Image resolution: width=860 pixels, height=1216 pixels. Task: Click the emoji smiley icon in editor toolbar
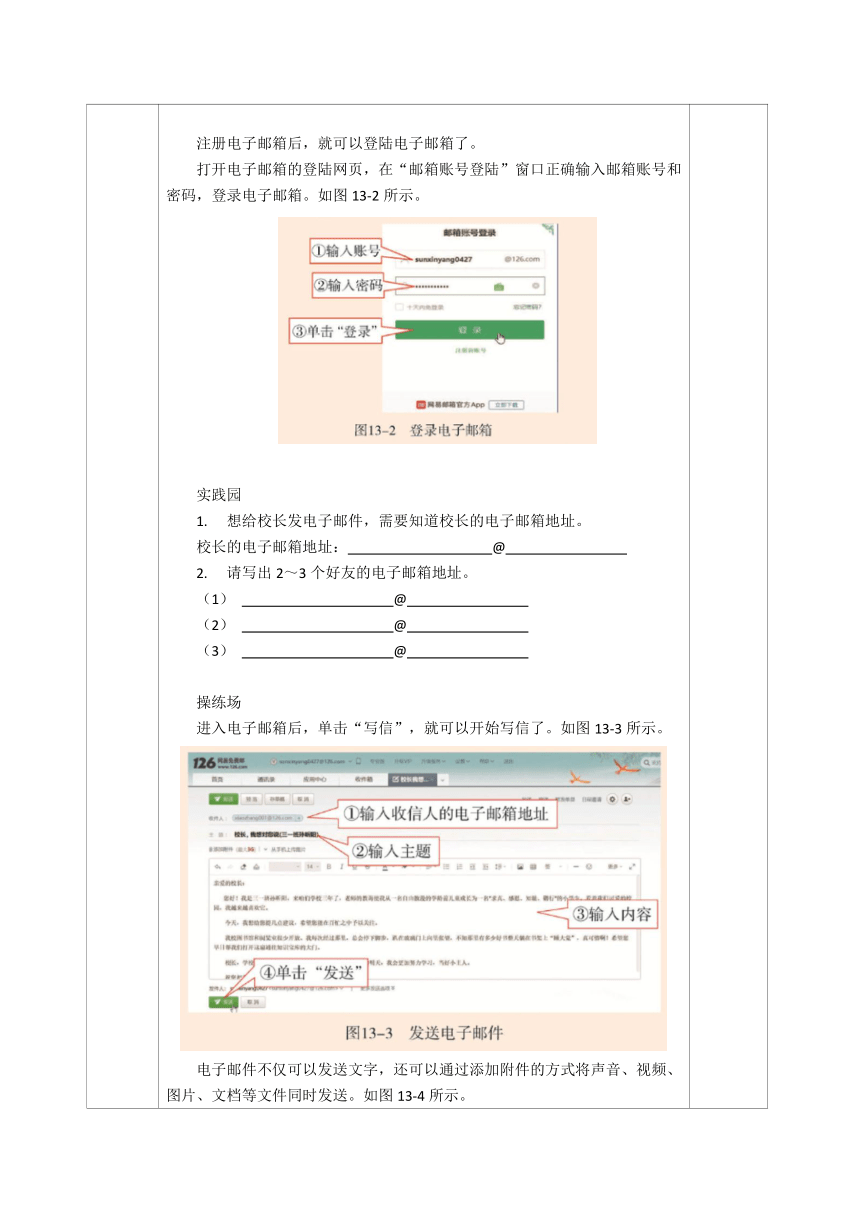pyautogui.click(x=589, y=867)
